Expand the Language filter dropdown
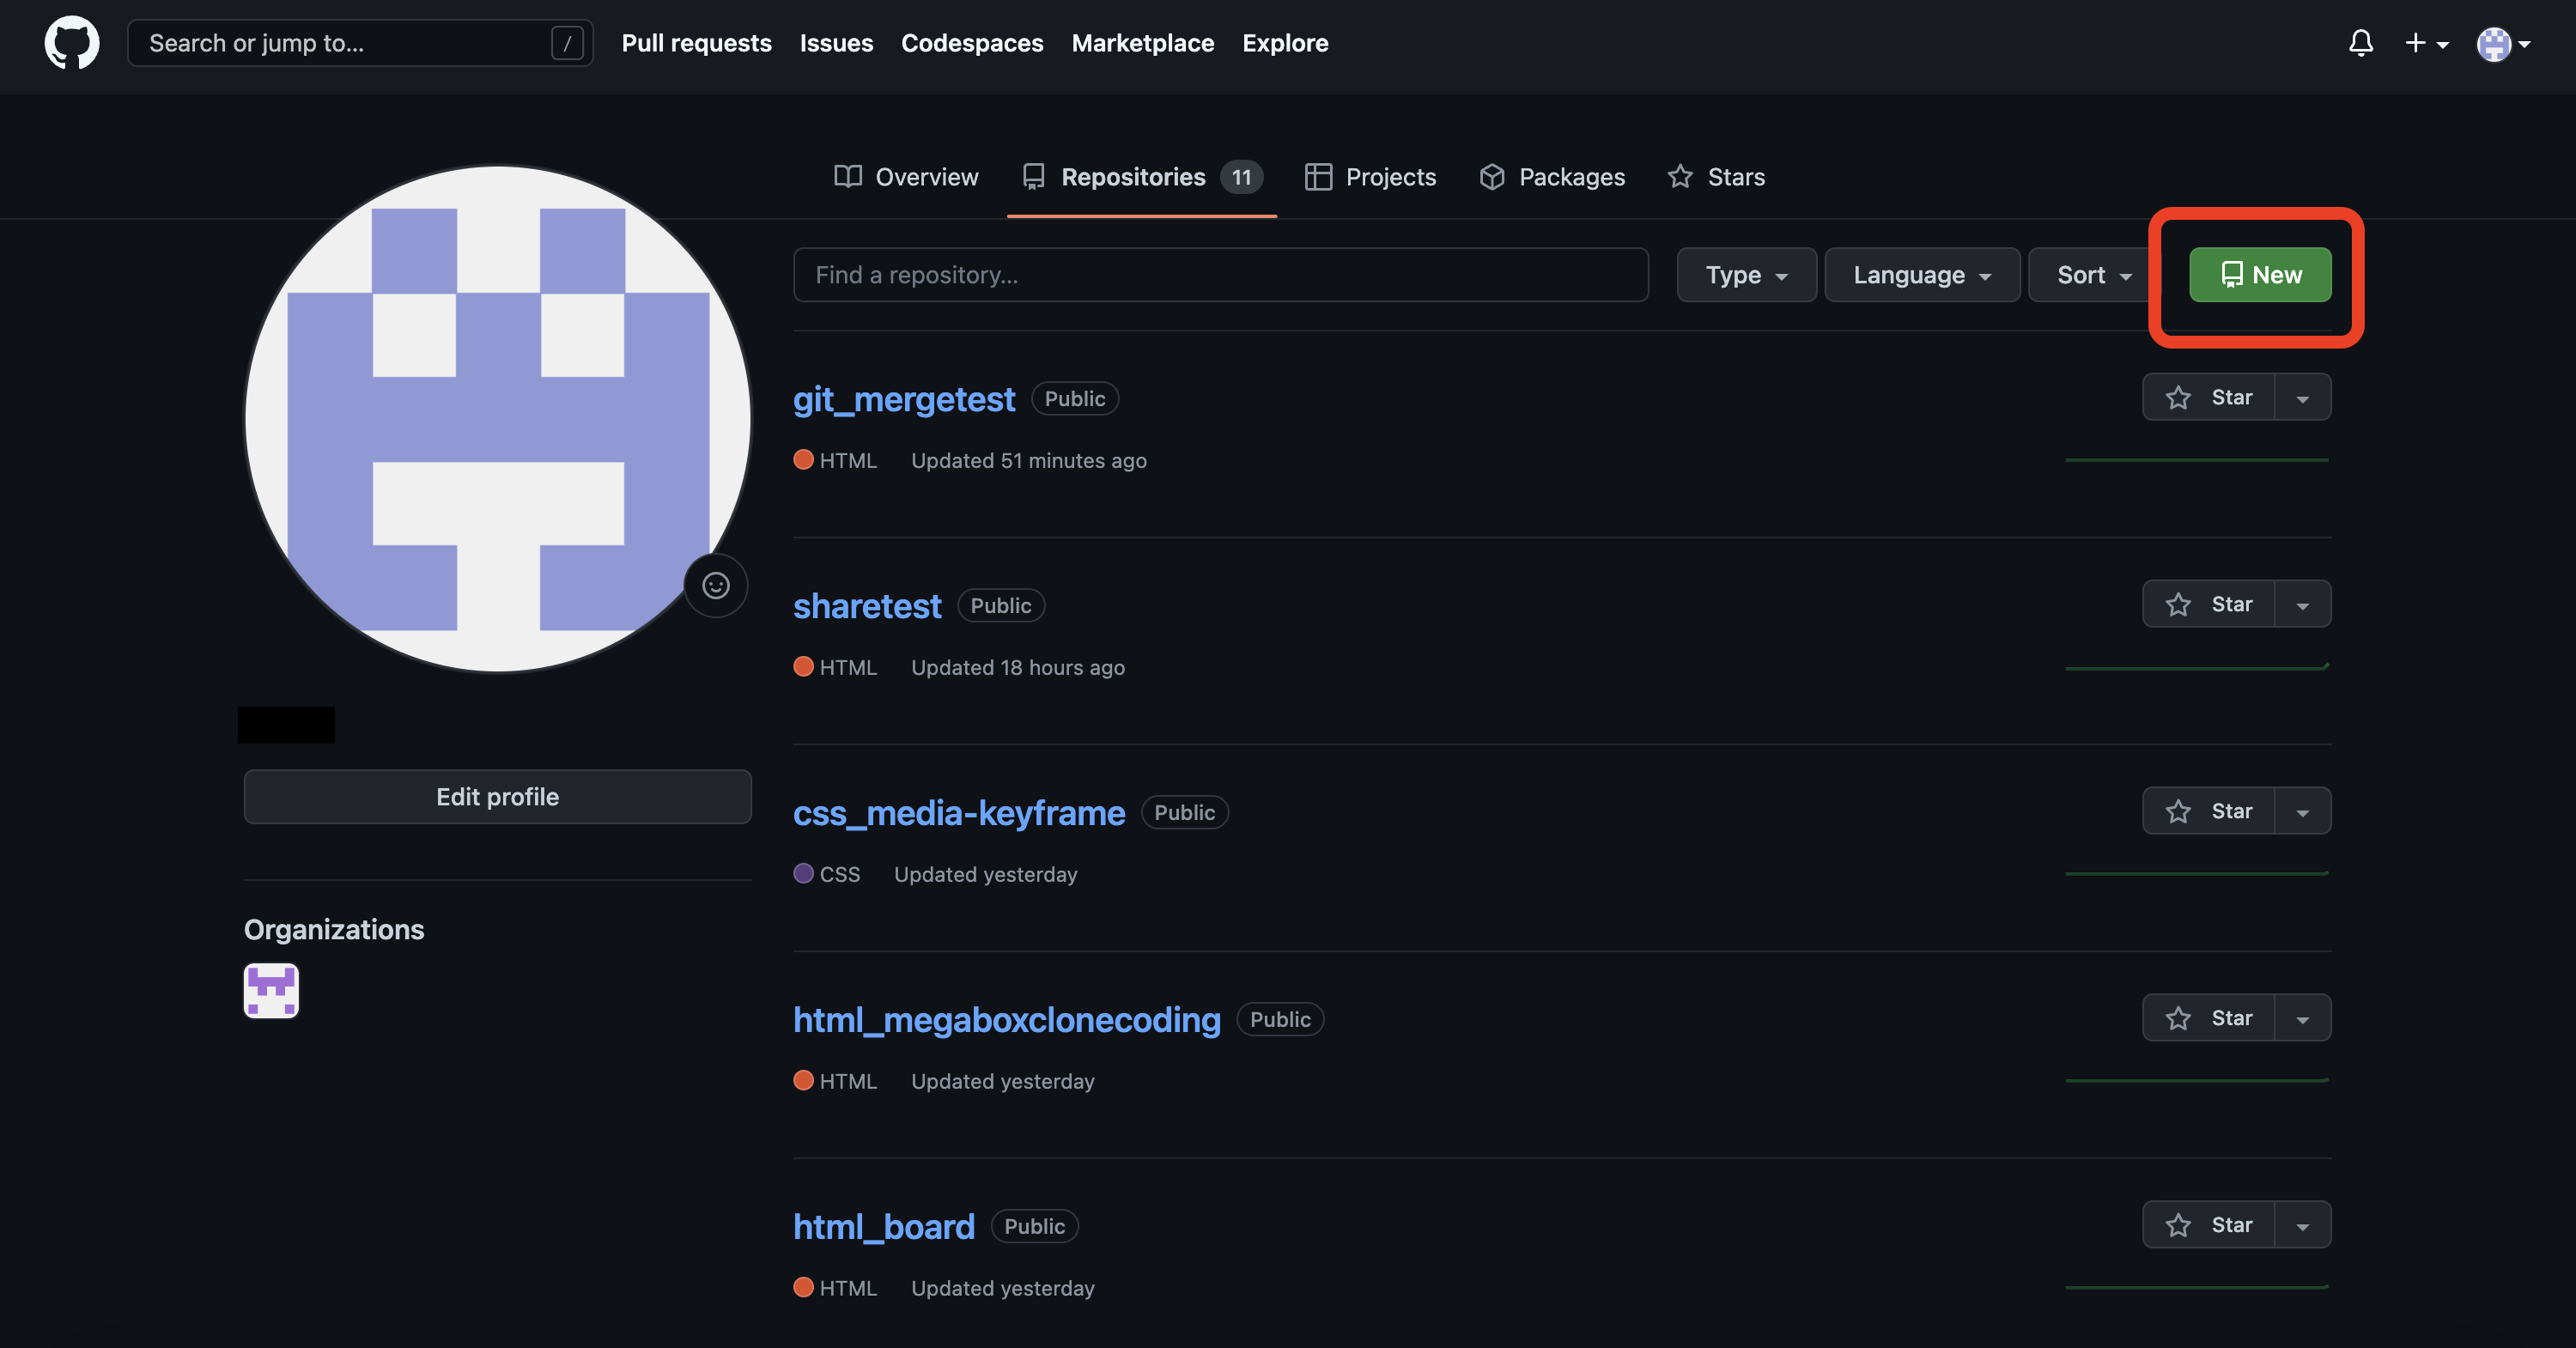2576x1348 pixels. tap(1921, 275)
